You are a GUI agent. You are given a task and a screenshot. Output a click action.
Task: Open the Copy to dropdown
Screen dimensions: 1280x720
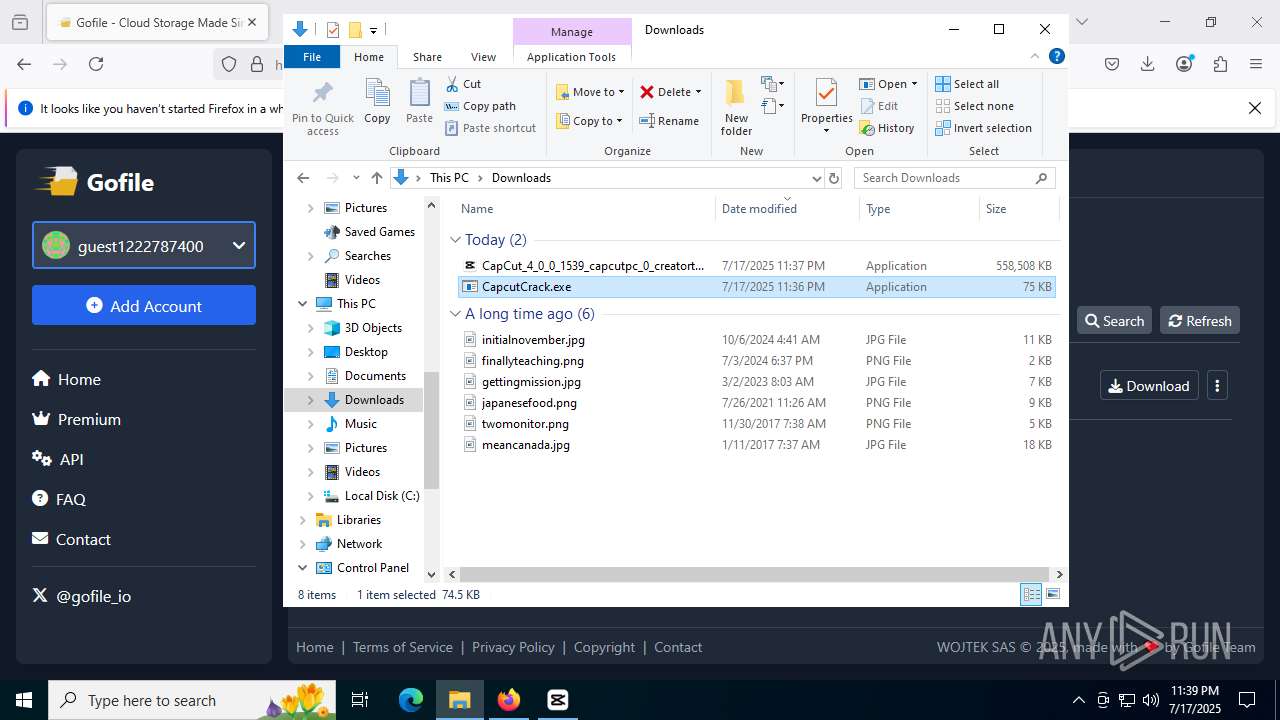(589, 121)
